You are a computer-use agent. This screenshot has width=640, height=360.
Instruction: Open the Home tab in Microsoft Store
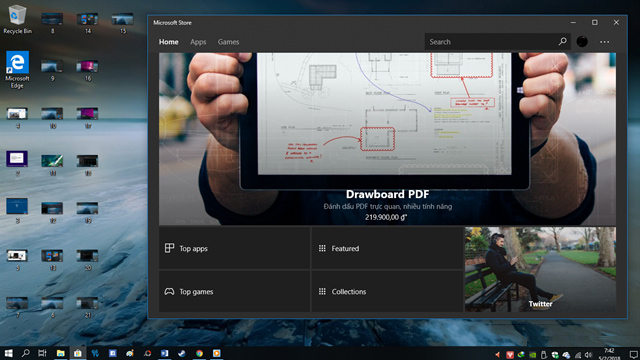(x=169, y=42)
